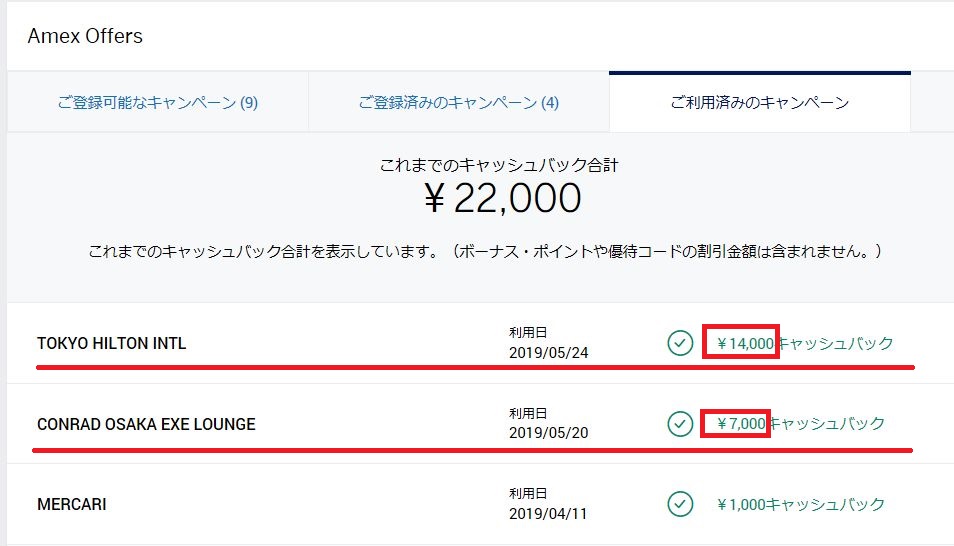Click the これまでのキャッシュバック合計 label
Screen dimensions: 954x546
click(506, 163)
